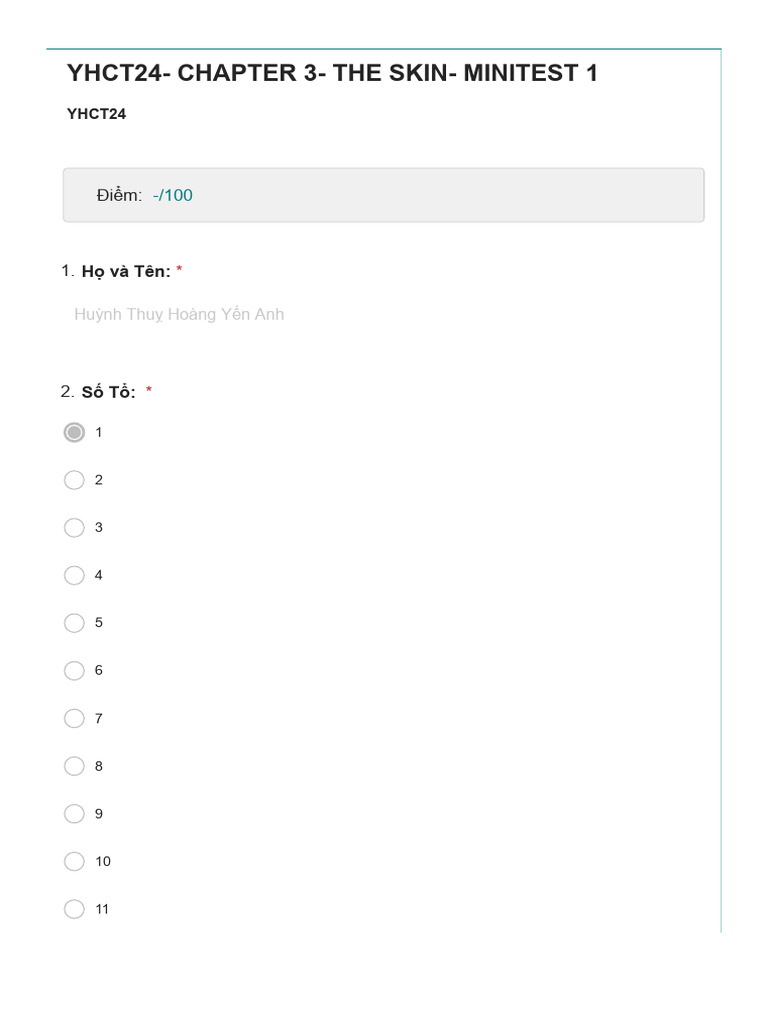
Task: Click the -/100 score value
Action: click(173, 195)
